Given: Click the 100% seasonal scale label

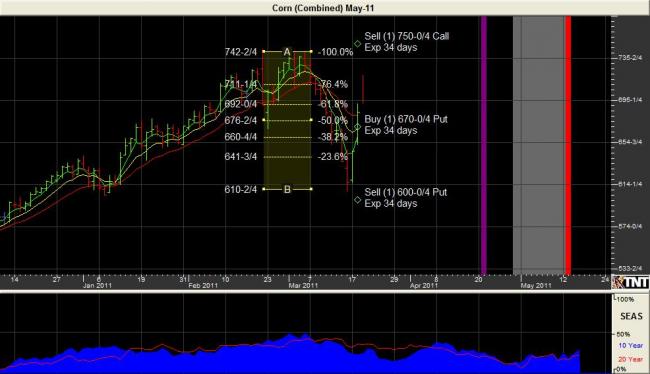Looking at the screenshot, I should coord(625,299).
